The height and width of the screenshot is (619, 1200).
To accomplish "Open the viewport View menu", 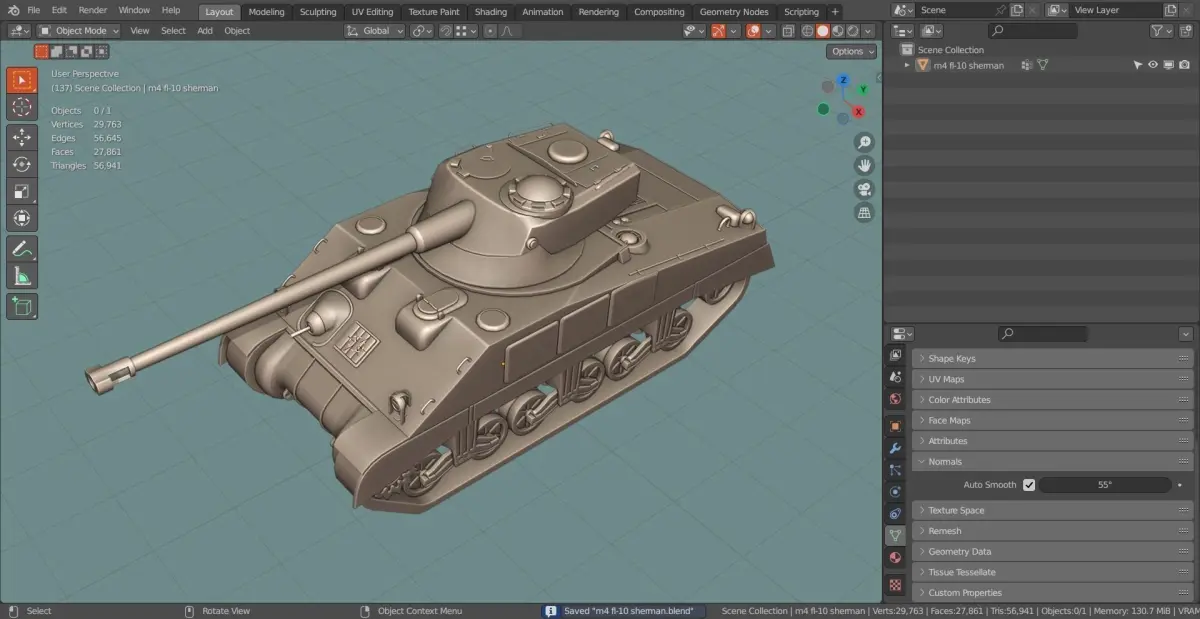I will (x=140, y=31).
